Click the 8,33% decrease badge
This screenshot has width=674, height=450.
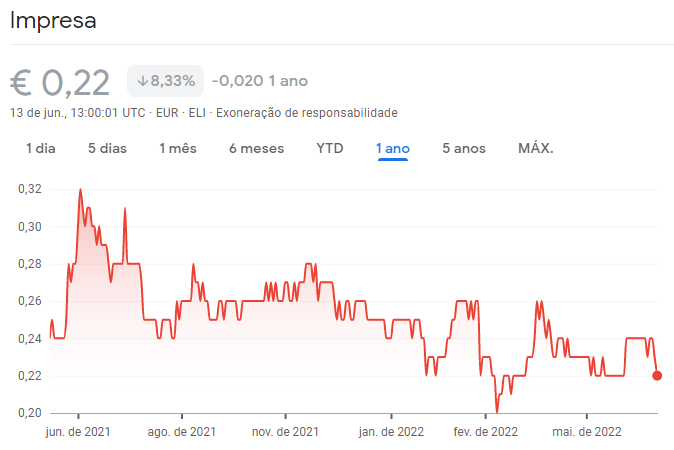pyautogui.click(x=165, y=81)
